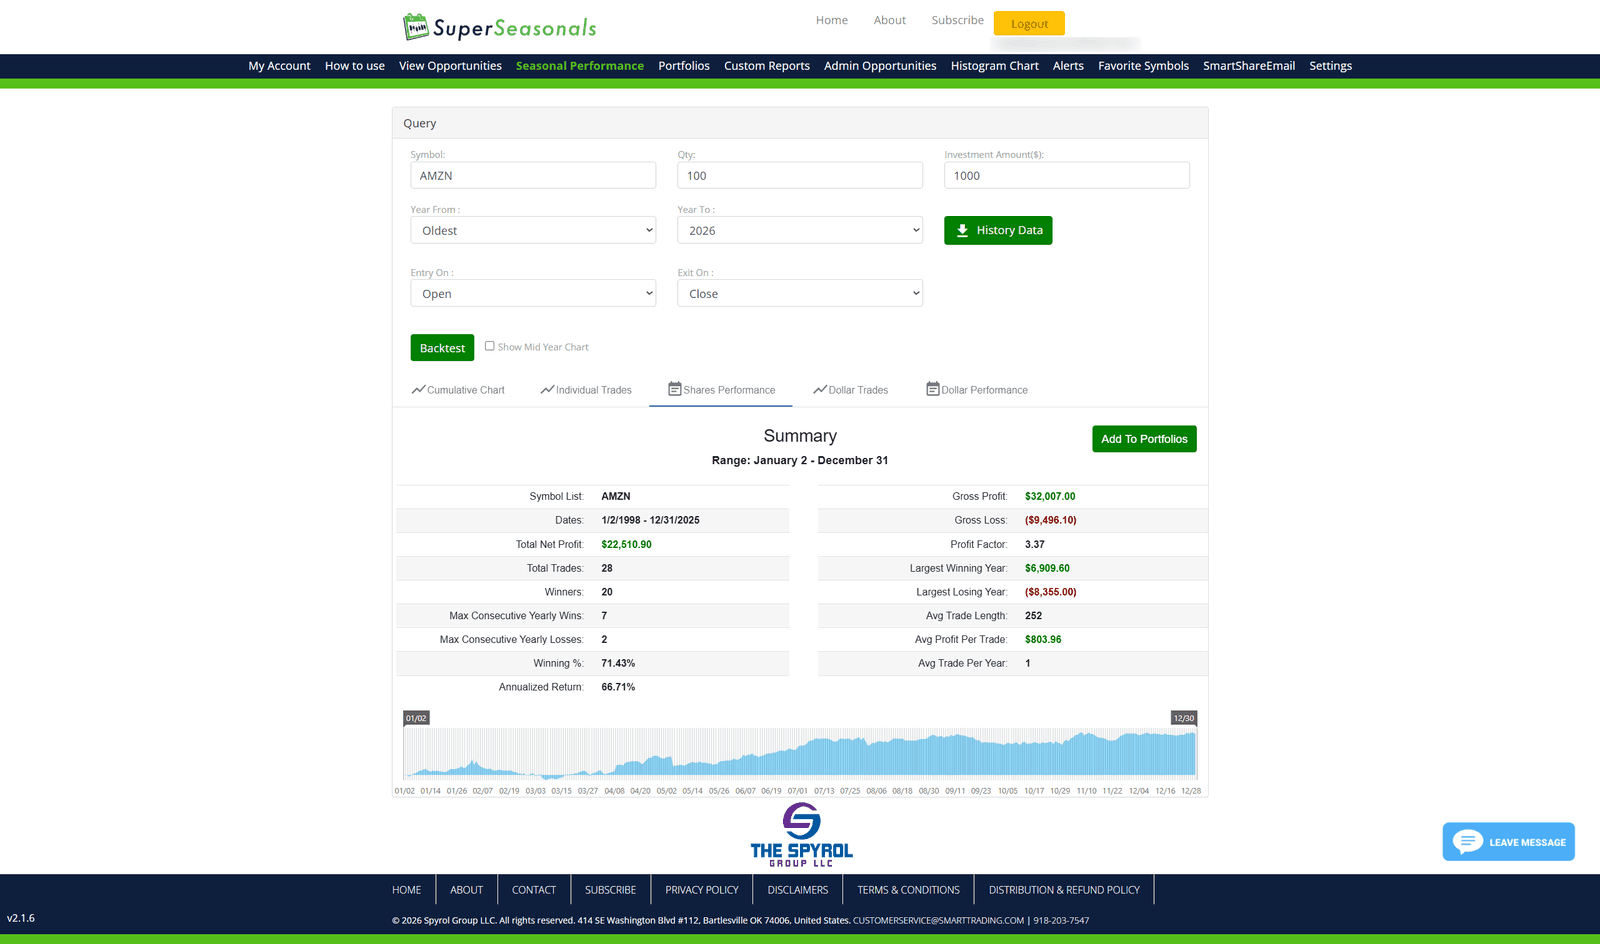Open SmartShareEmail menu item
Viewport: 1600px width, 944px height.
coord(1249,66)
